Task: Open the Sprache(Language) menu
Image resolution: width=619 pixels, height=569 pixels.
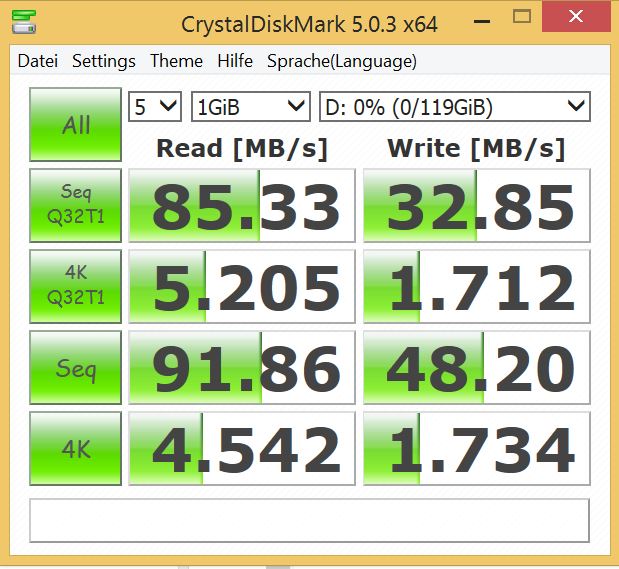Action: point(341,61)
